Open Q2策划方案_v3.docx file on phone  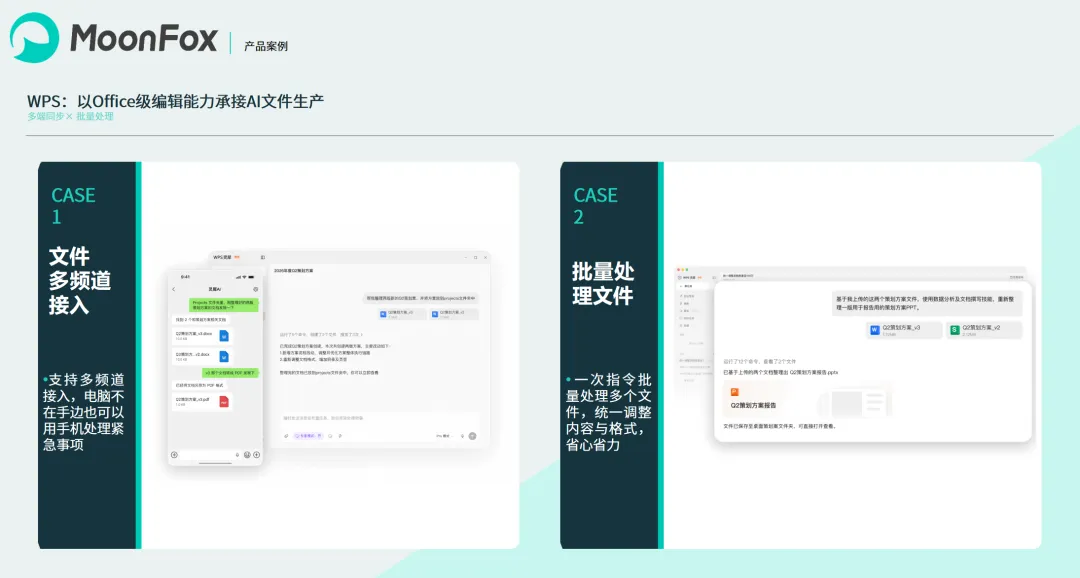(x=202, y=336)
